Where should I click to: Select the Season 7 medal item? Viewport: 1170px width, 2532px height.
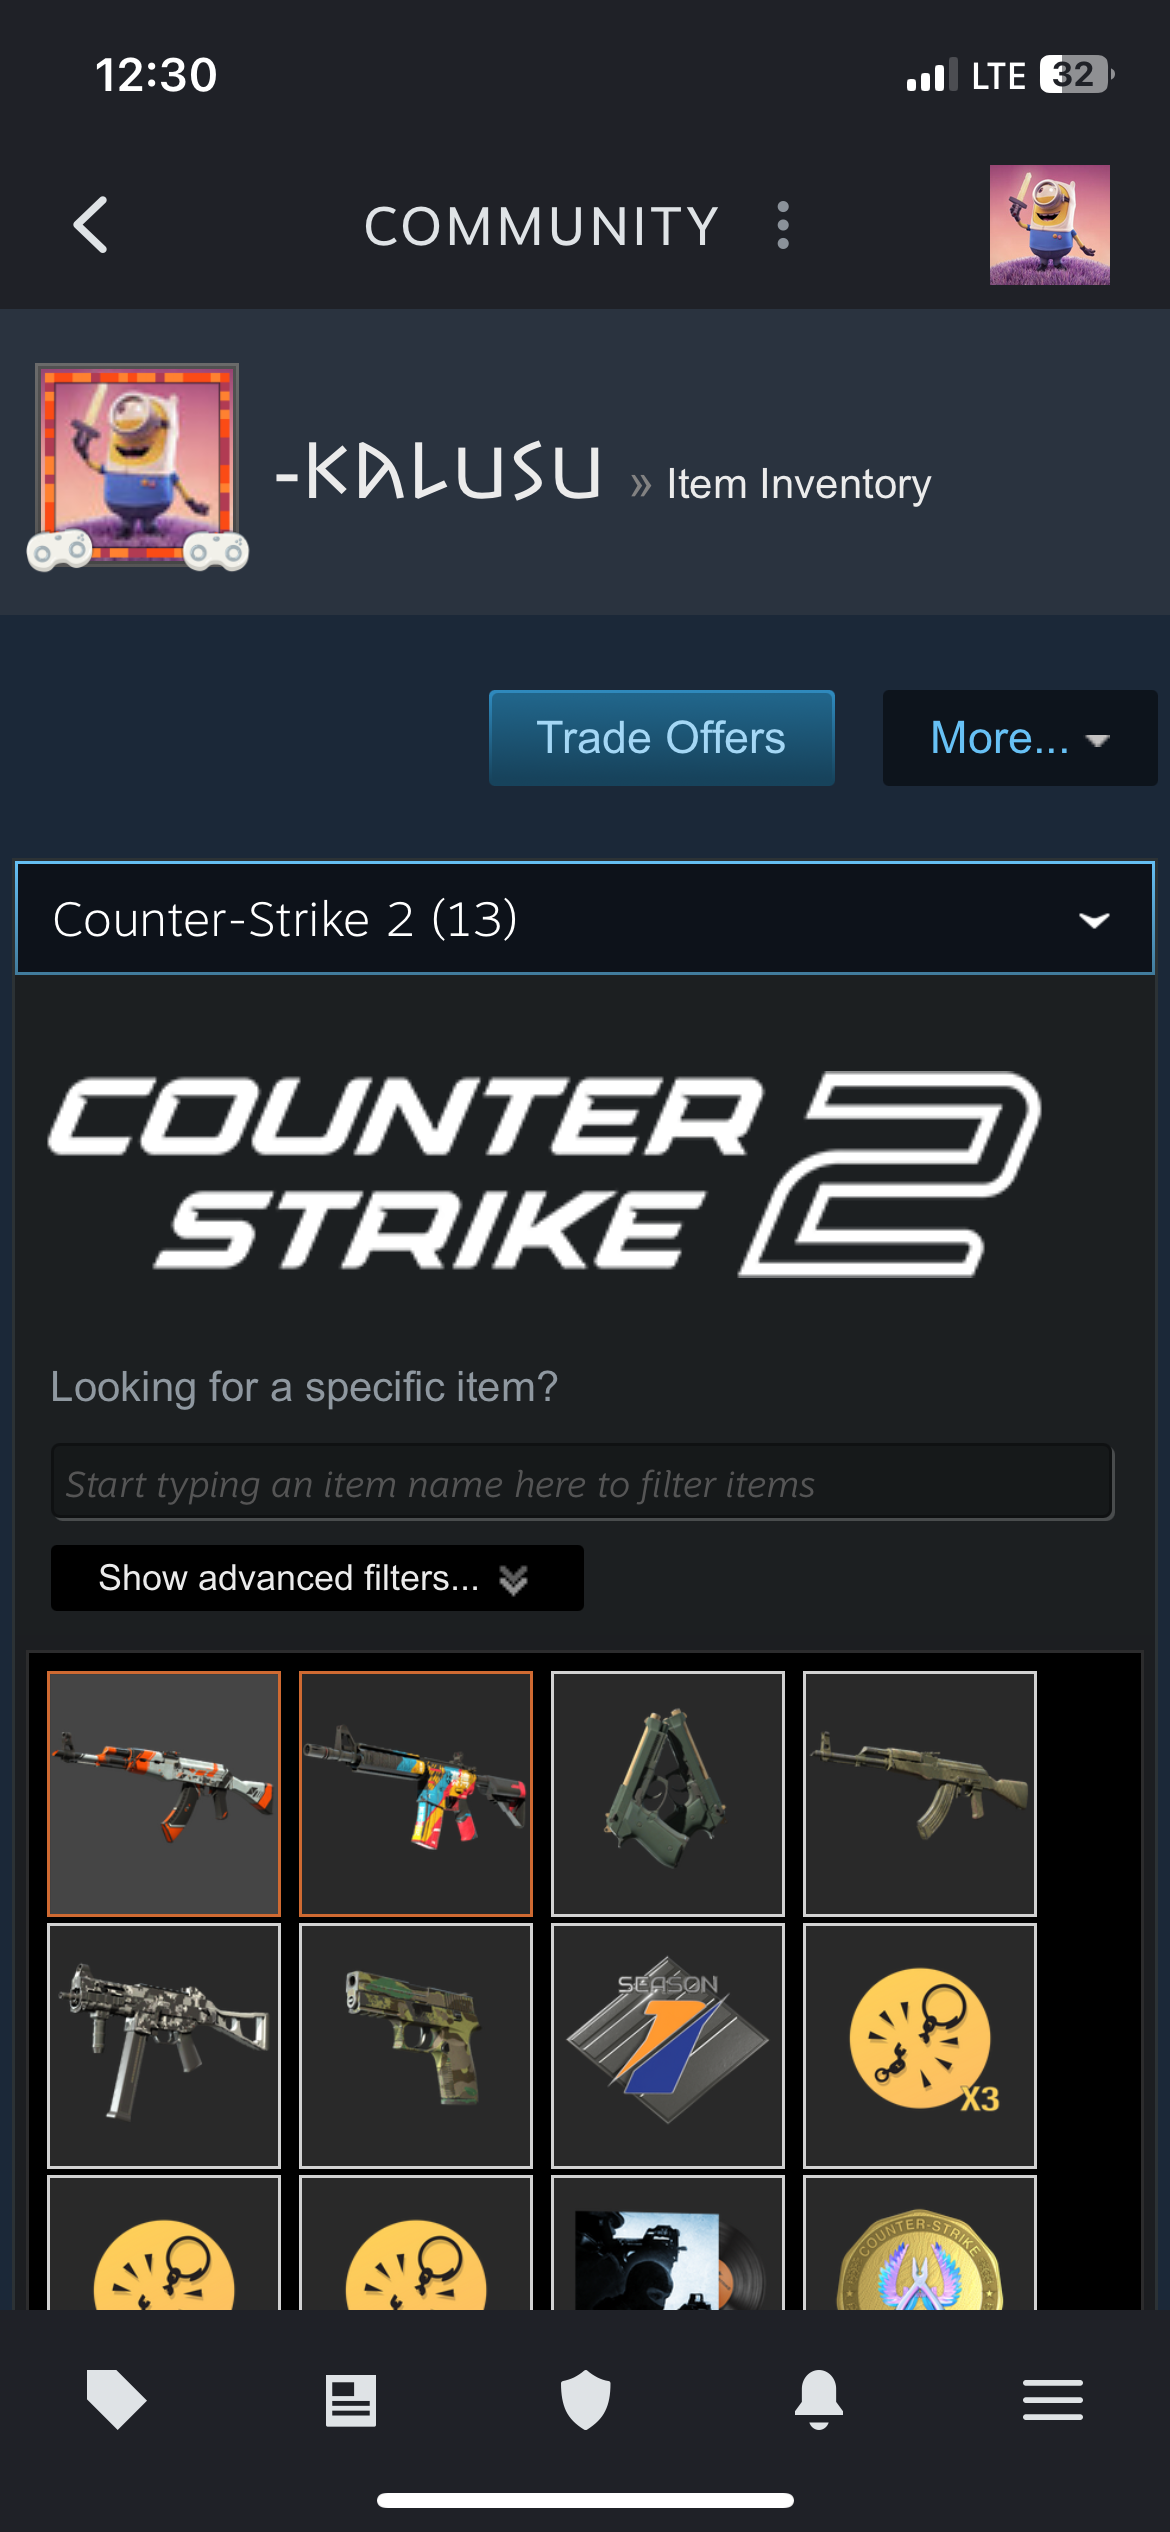[668, 2046]
